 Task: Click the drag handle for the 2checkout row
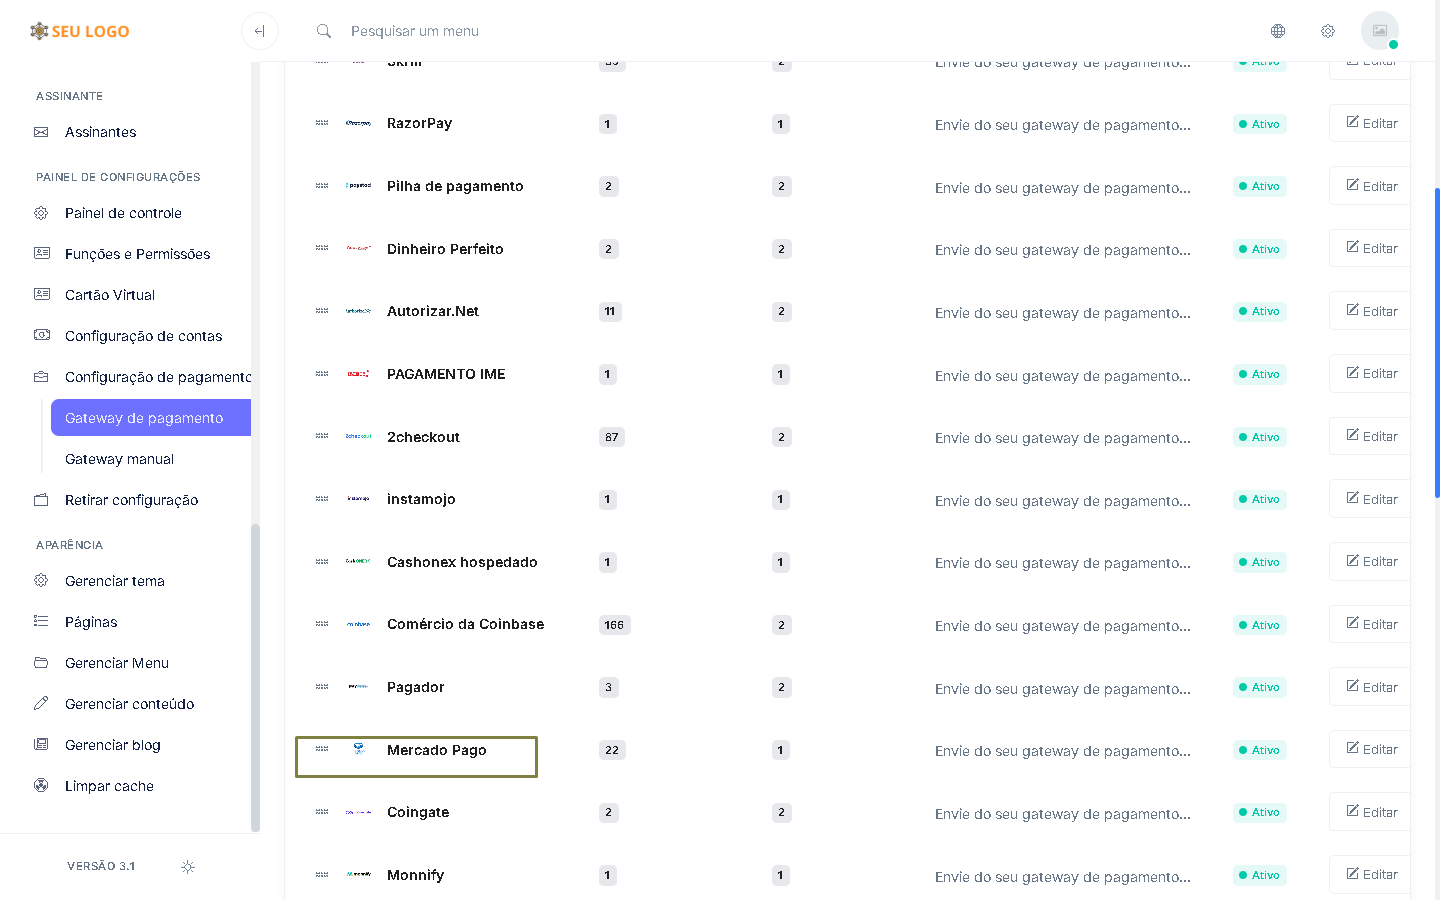(x=322, y=436)
